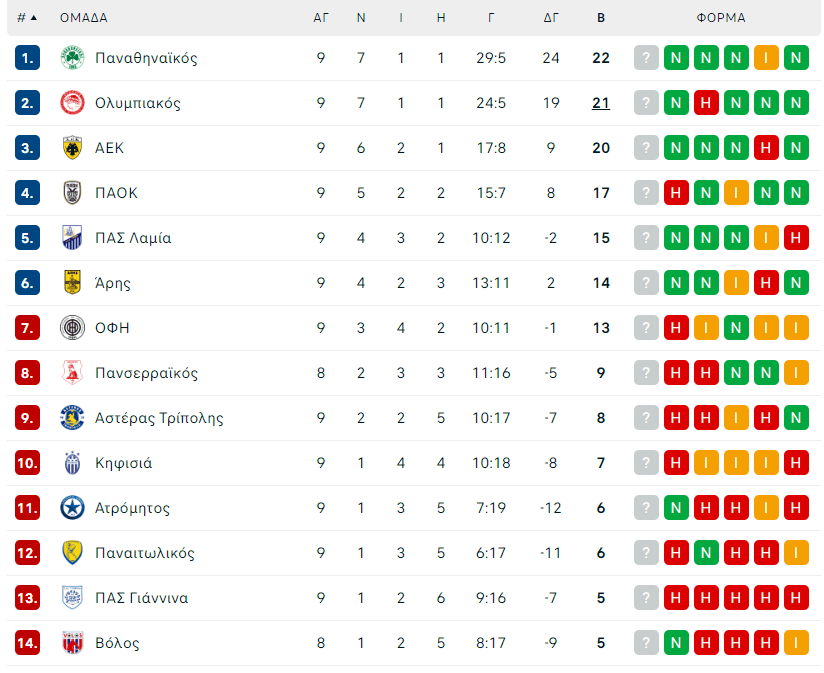
Task: Click the Παναθηναϊκός club crest icon
Action: 72,58
